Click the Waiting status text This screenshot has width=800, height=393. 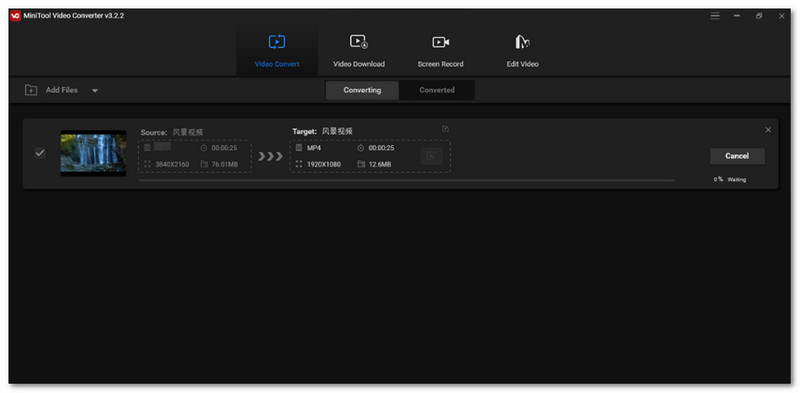pos(737,180)
